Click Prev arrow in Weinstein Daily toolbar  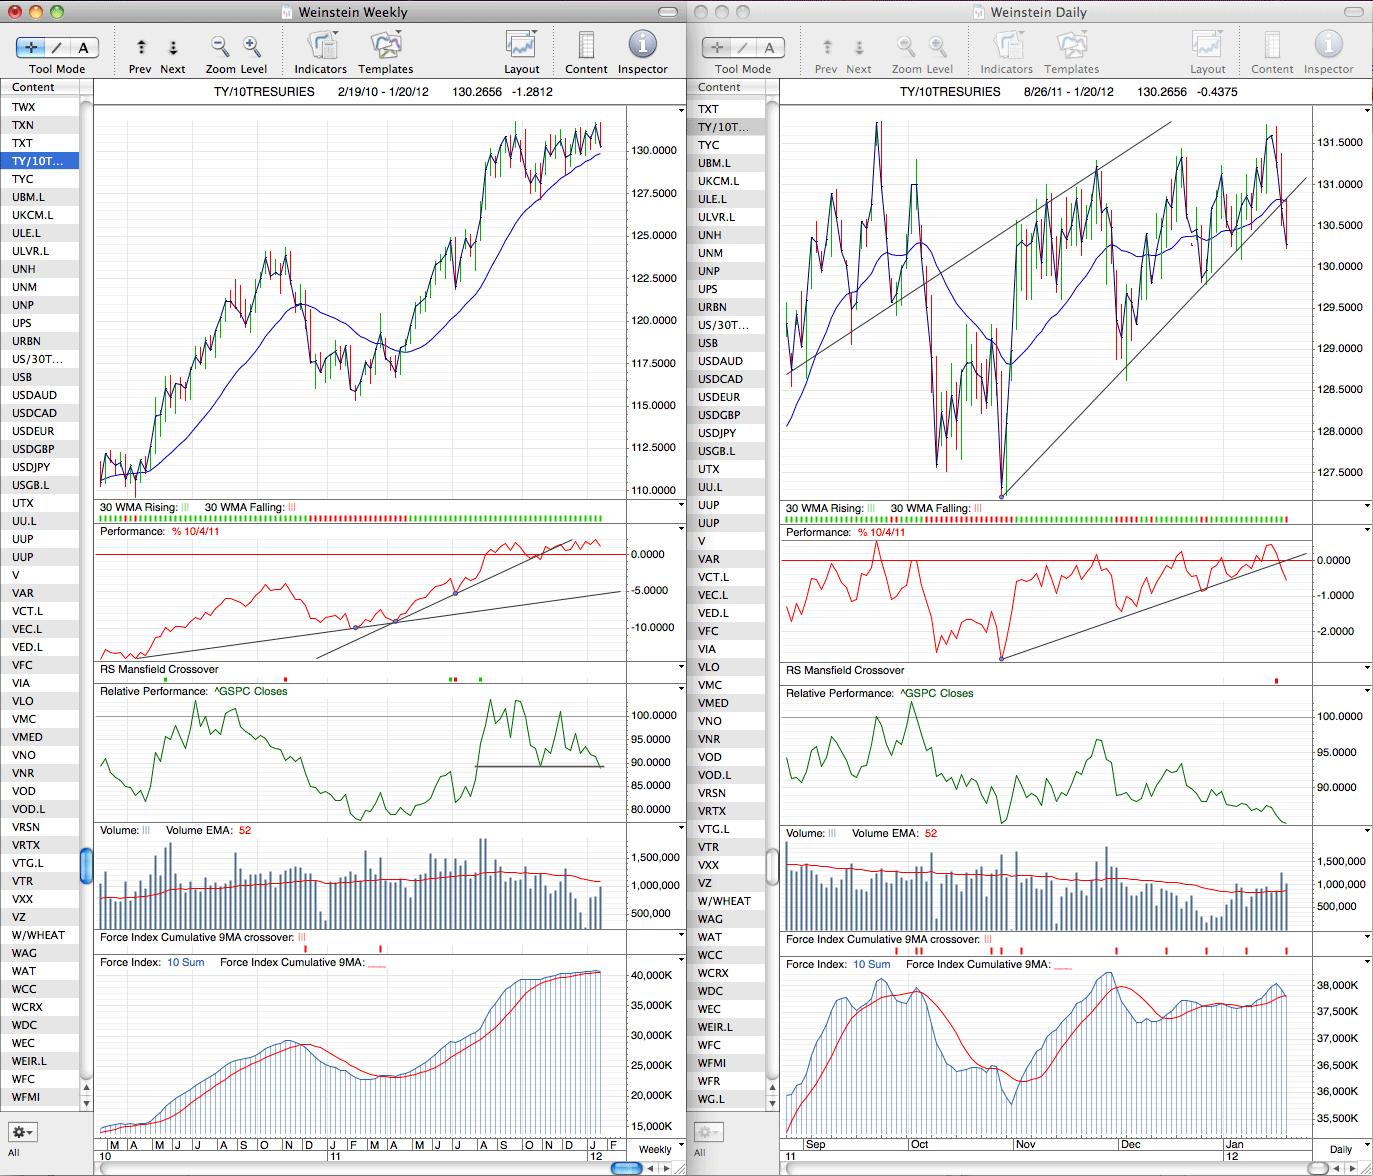pyautogui.click(x=827, y=47)
